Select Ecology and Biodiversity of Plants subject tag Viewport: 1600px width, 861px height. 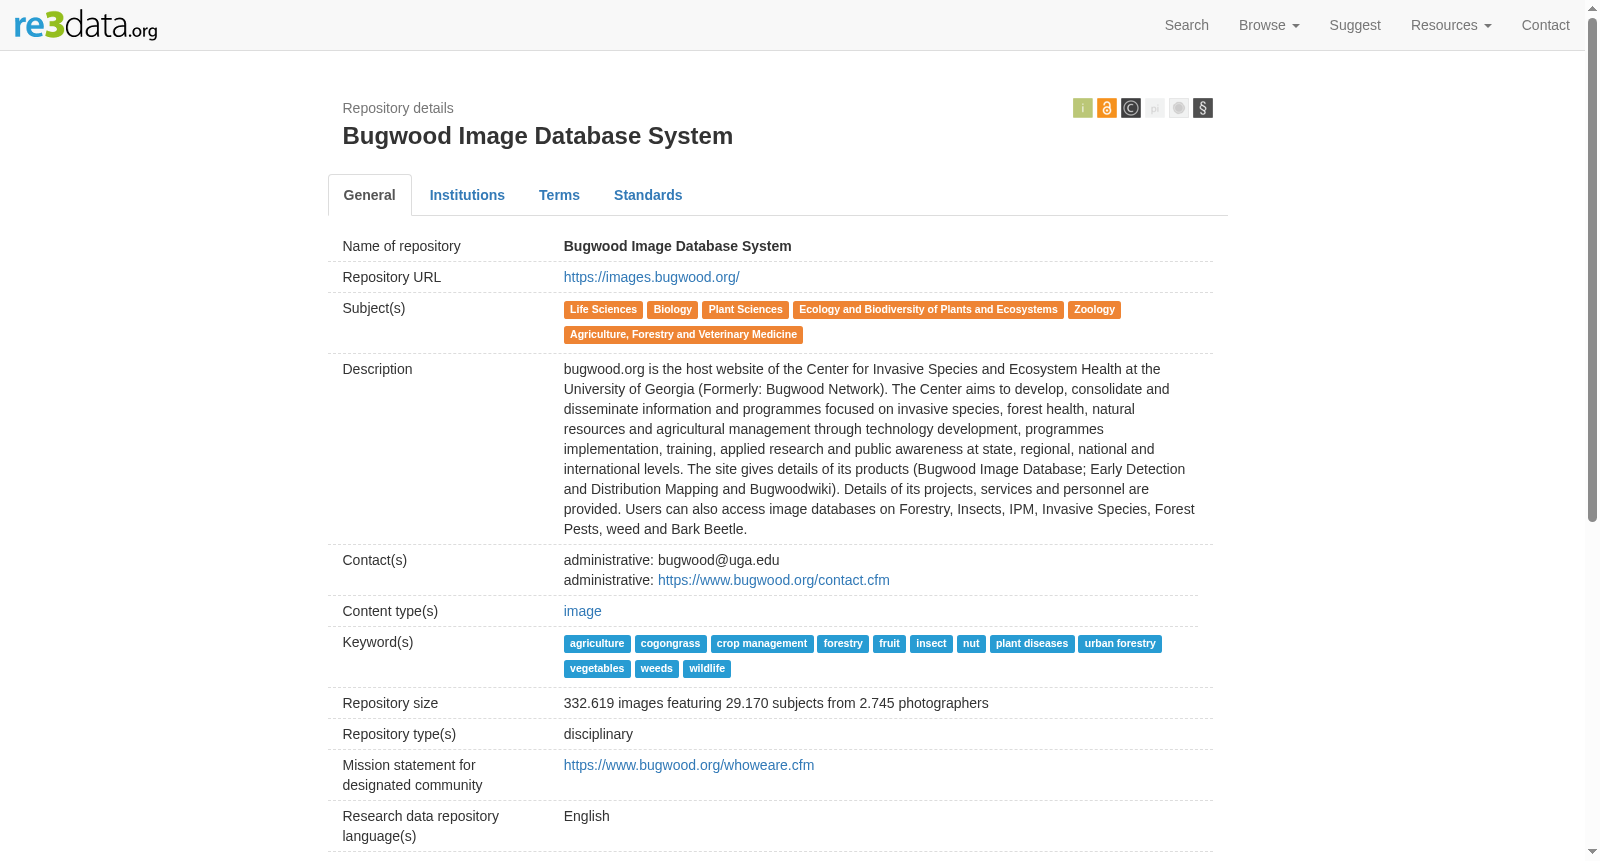click(x=928, y=310)
